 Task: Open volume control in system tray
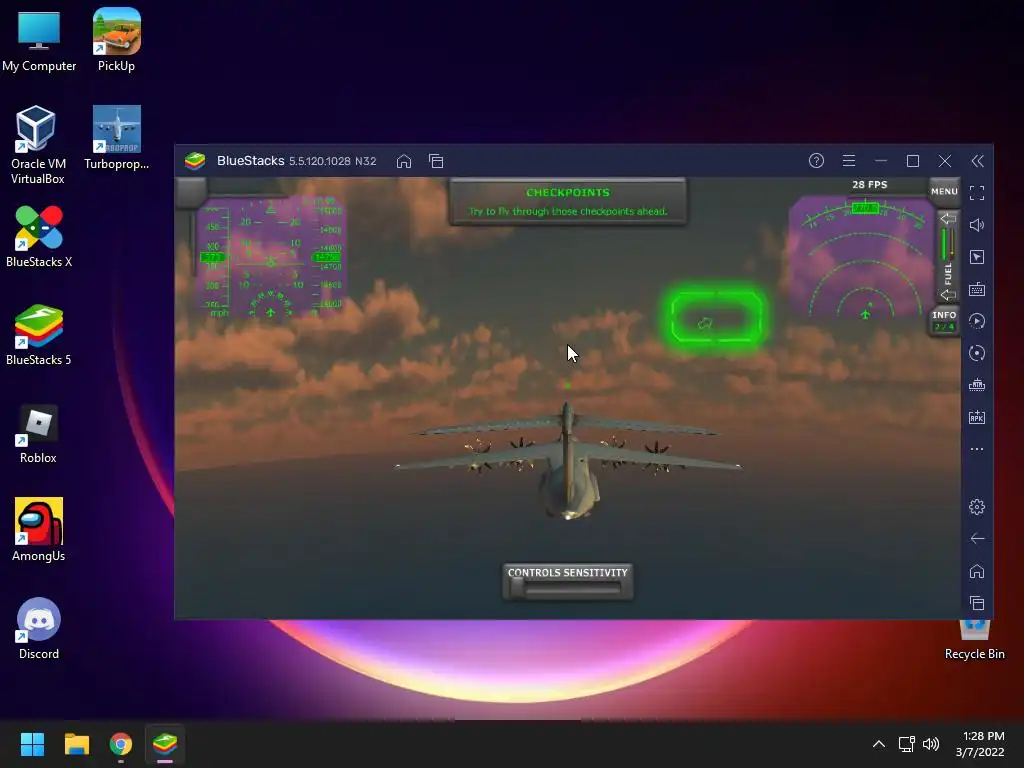(931, 744)
